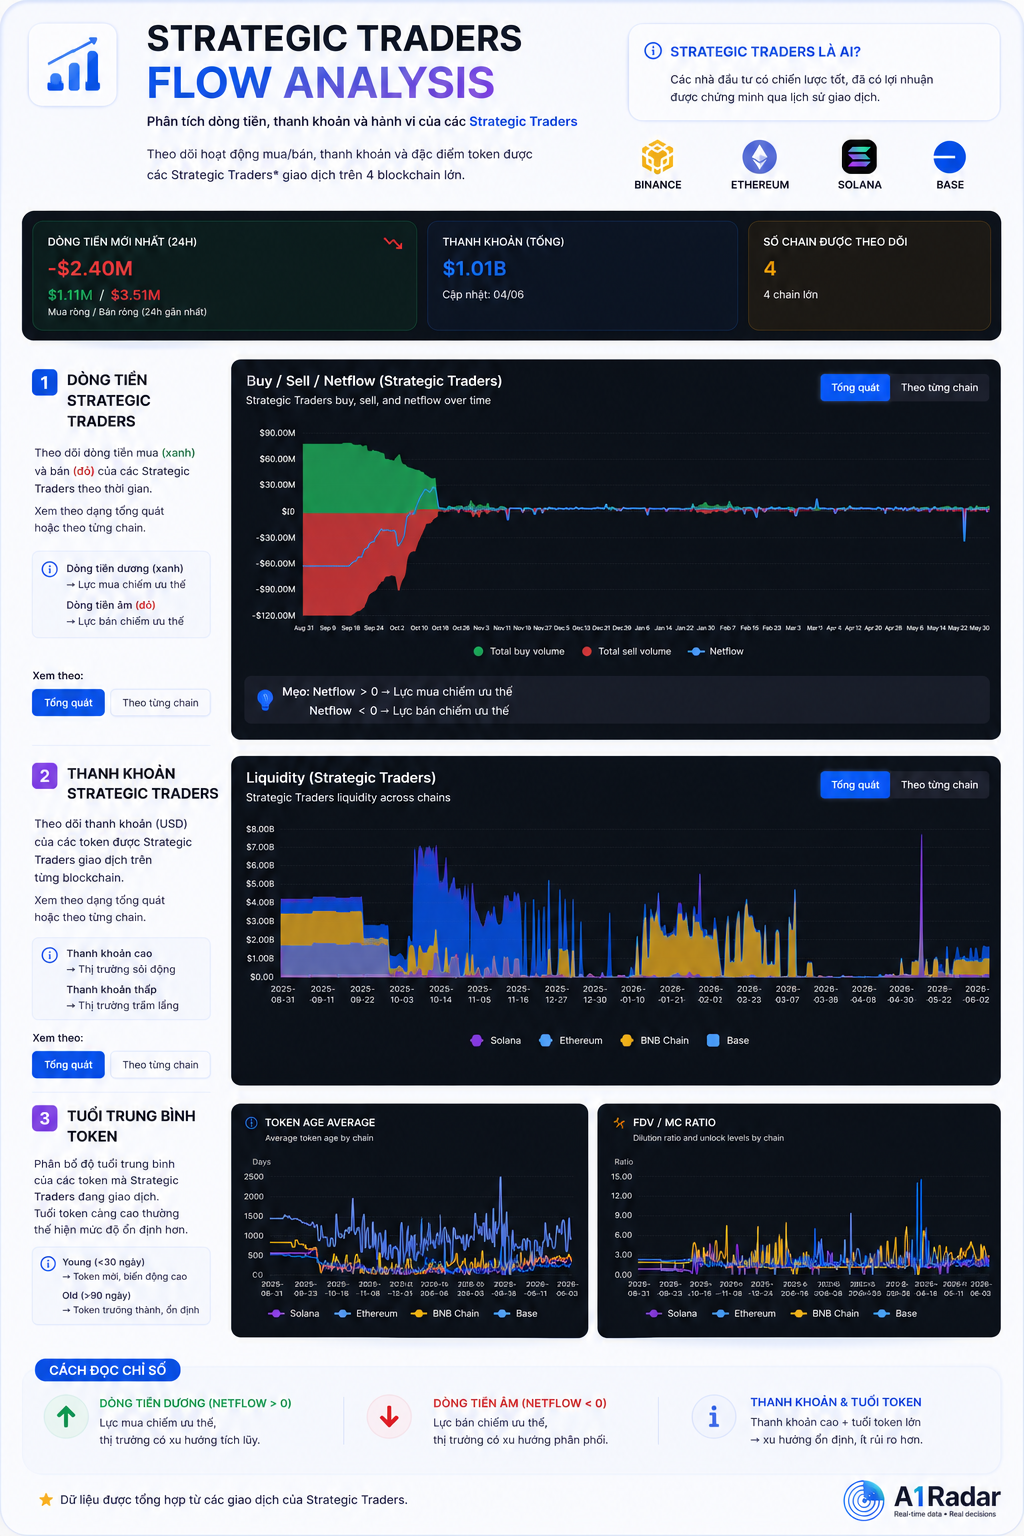Toggle BNB Chain in Liquidity chart legend

pyautogui.click(x=655, y=1041)
